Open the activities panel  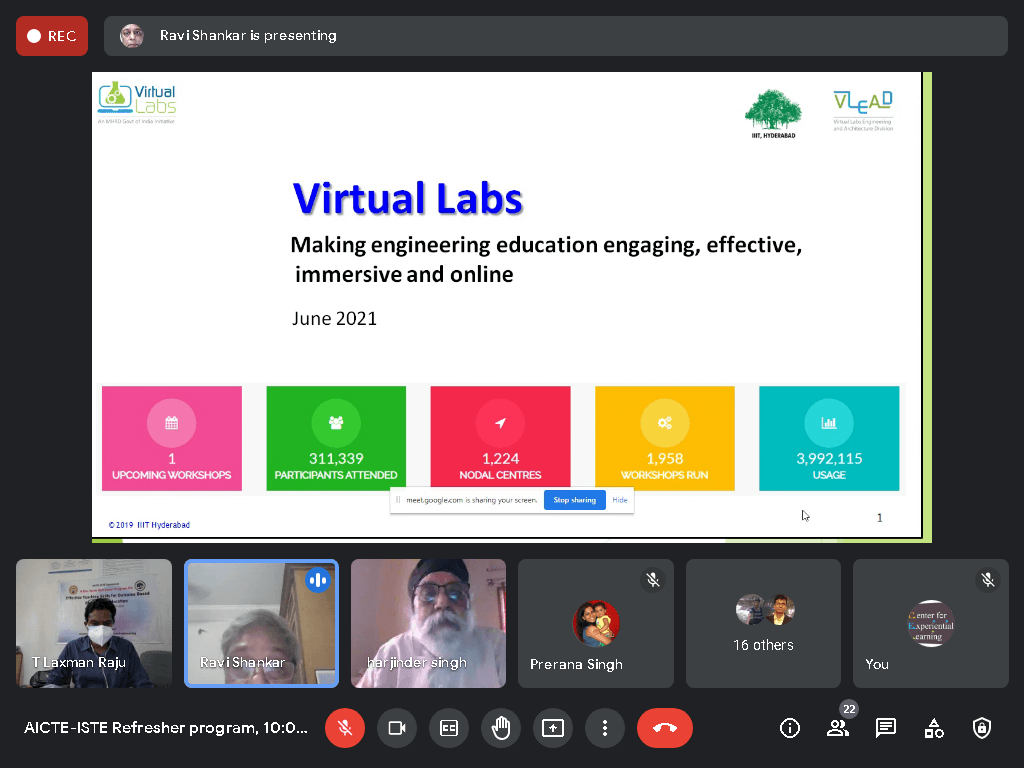pyautogui.click(x=934, y=728)
